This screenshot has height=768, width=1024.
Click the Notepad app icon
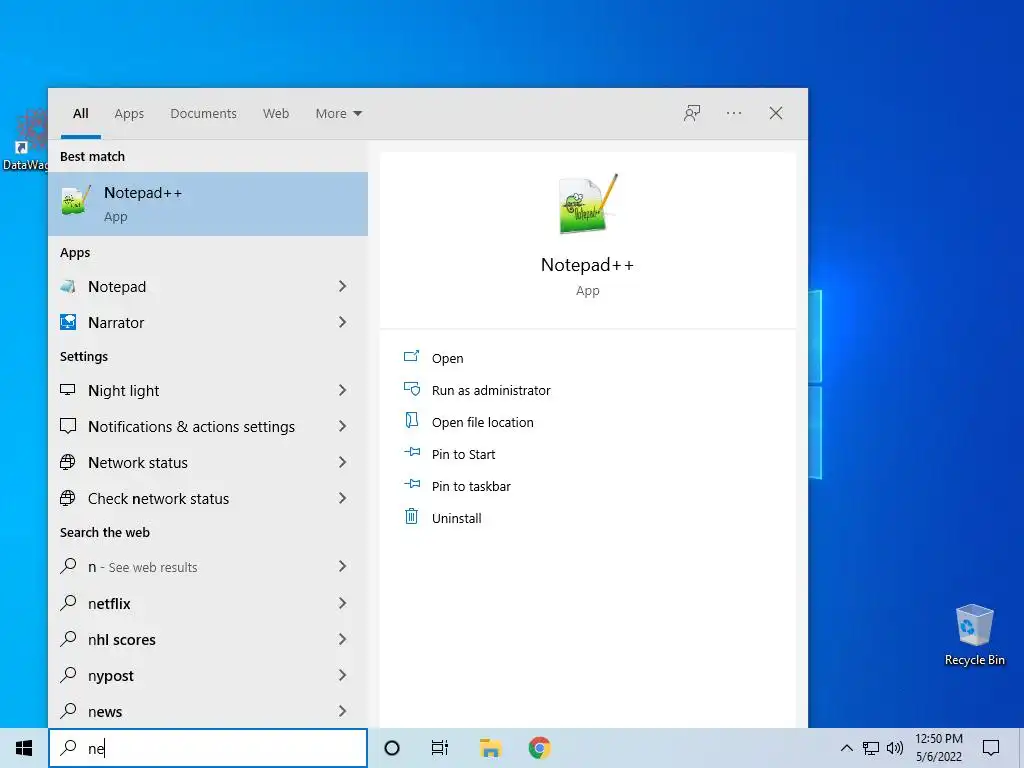(68, 287)
